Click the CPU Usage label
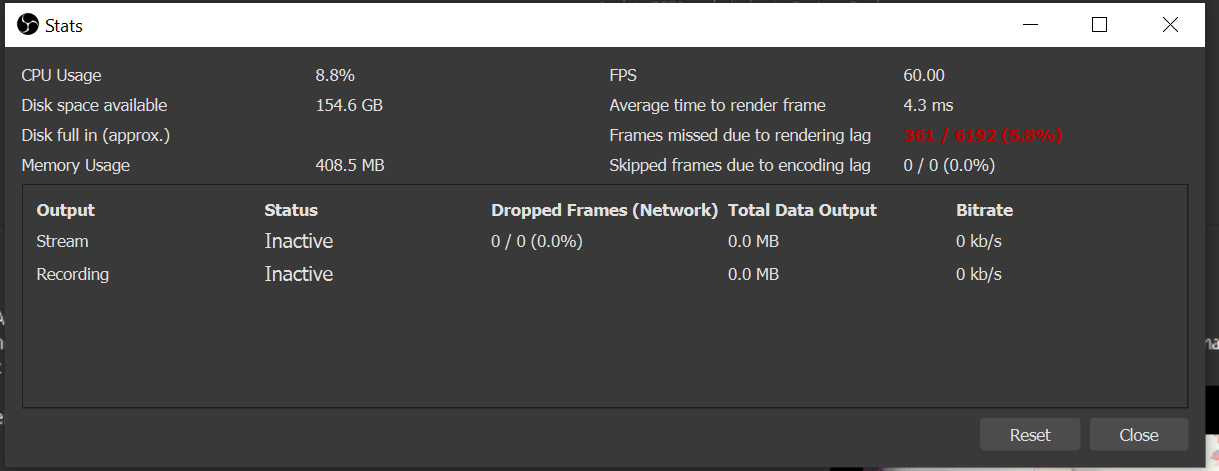Screen dimensions: 1219x471 coord(61,75)
